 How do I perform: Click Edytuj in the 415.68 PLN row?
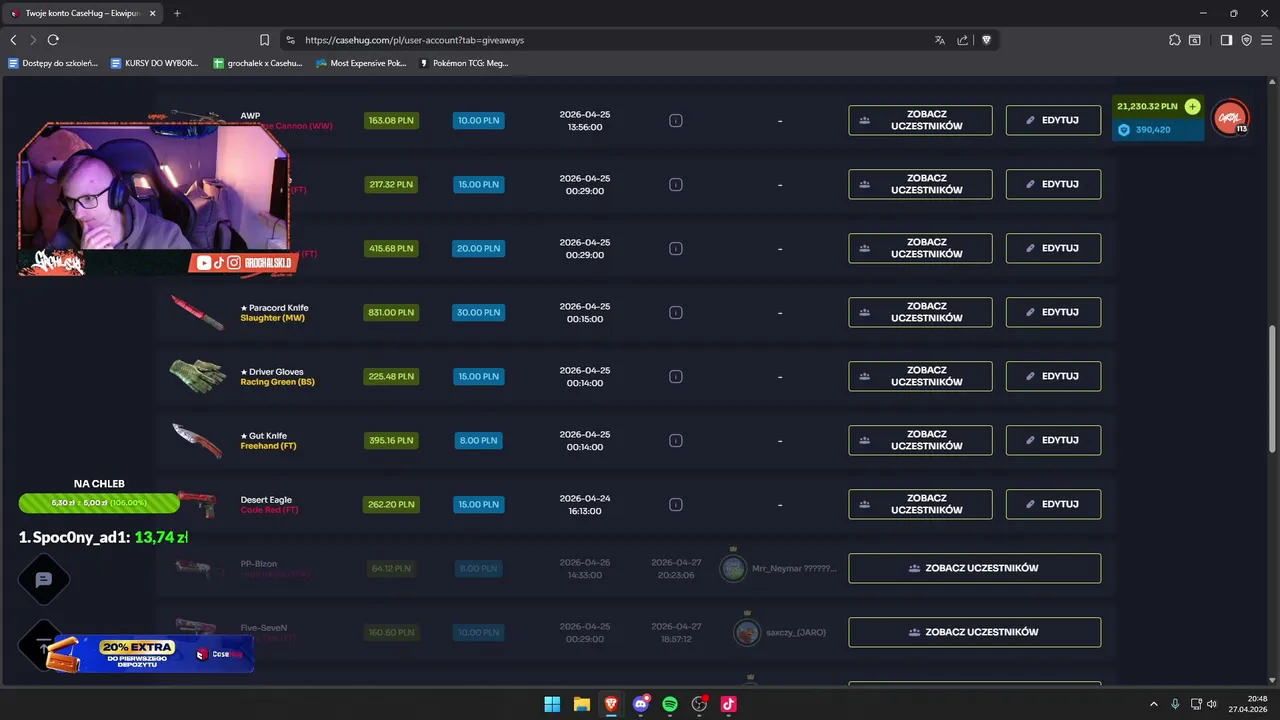tap(1053, 248)
